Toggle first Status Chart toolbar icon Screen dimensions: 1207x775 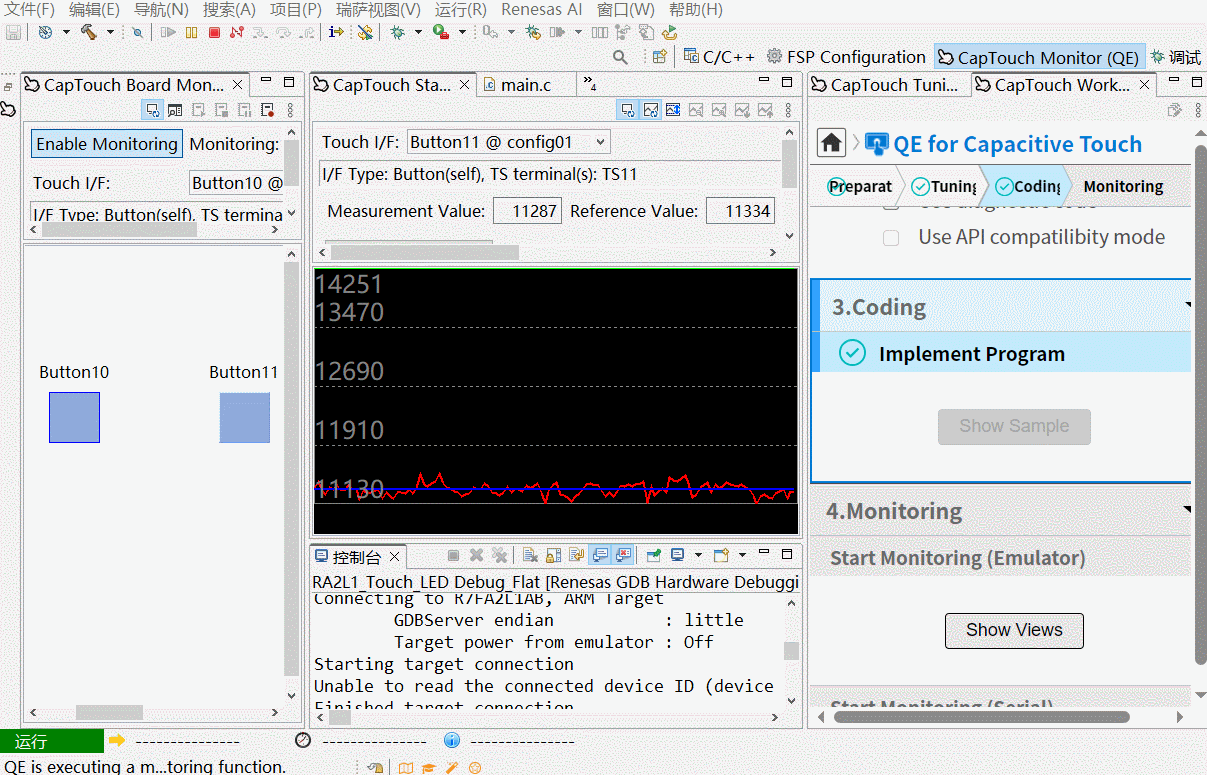(627, 110)
